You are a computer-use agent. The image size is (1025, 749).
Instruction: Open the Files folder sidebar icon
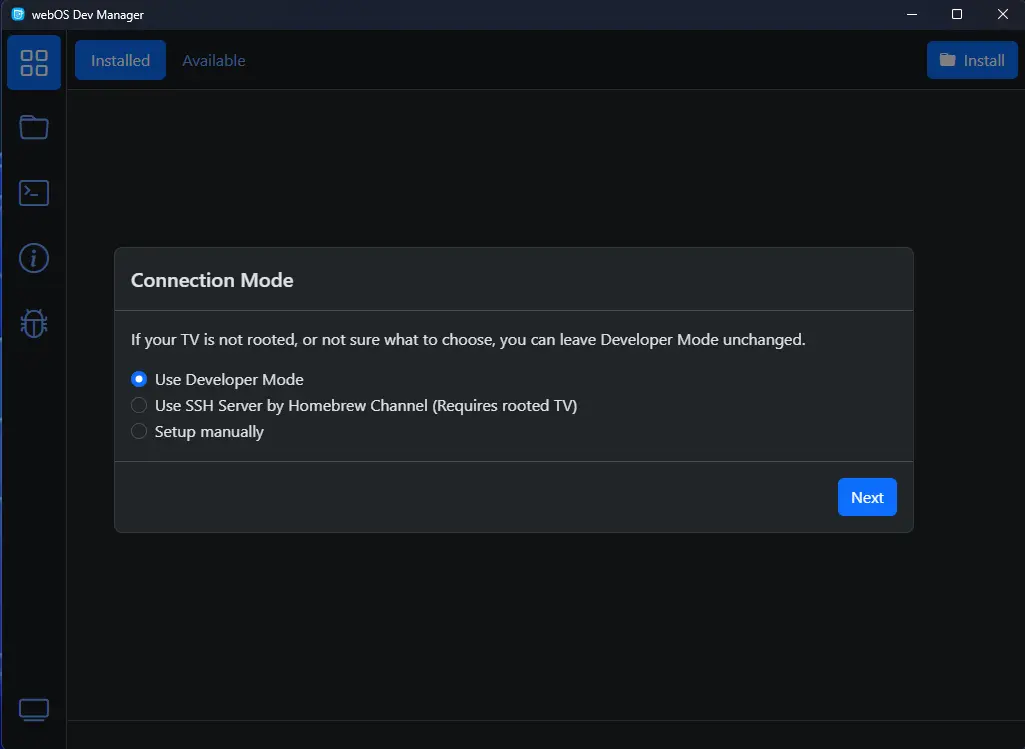34,127
